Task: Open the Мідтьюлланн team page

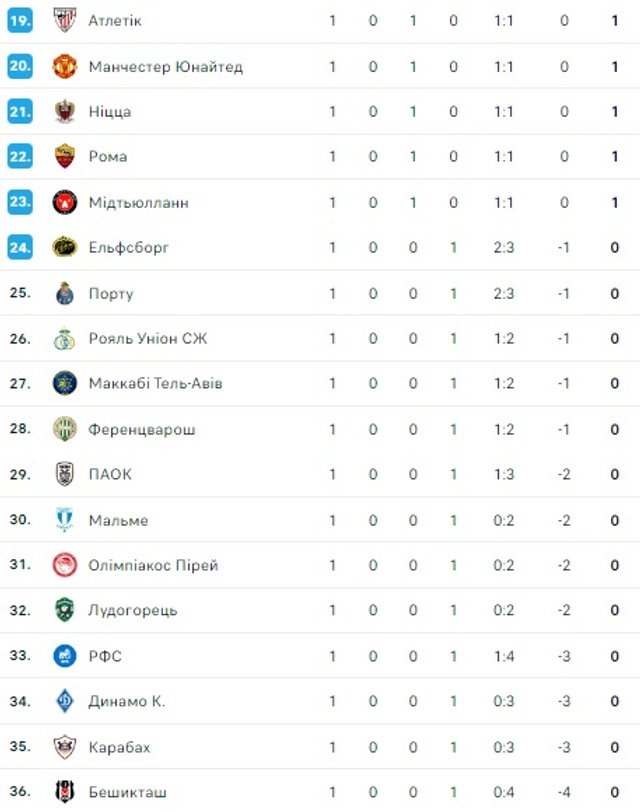Action: point(138,203)
